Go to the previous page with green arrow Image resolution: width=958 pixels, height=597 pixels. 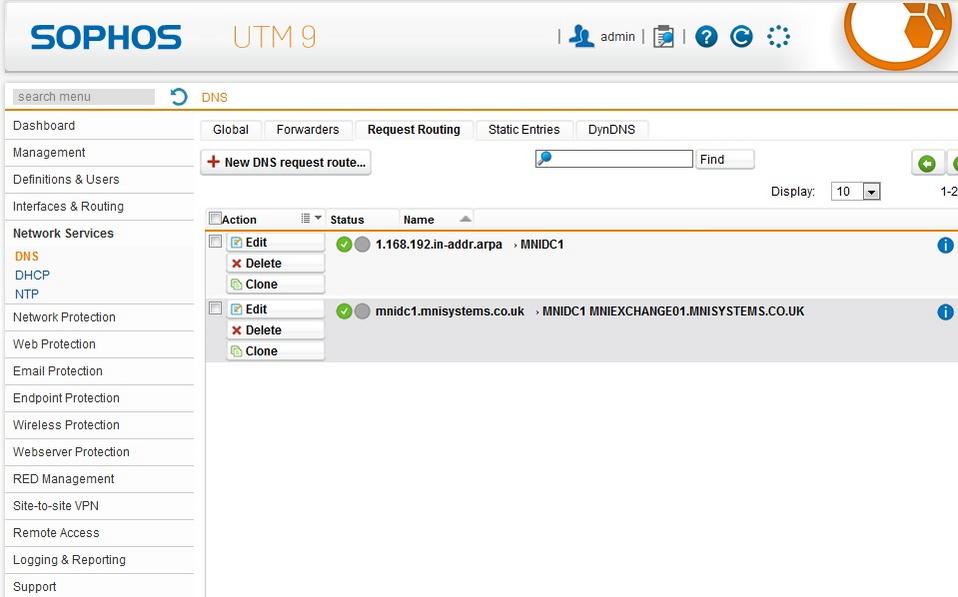tap(927, 163)
